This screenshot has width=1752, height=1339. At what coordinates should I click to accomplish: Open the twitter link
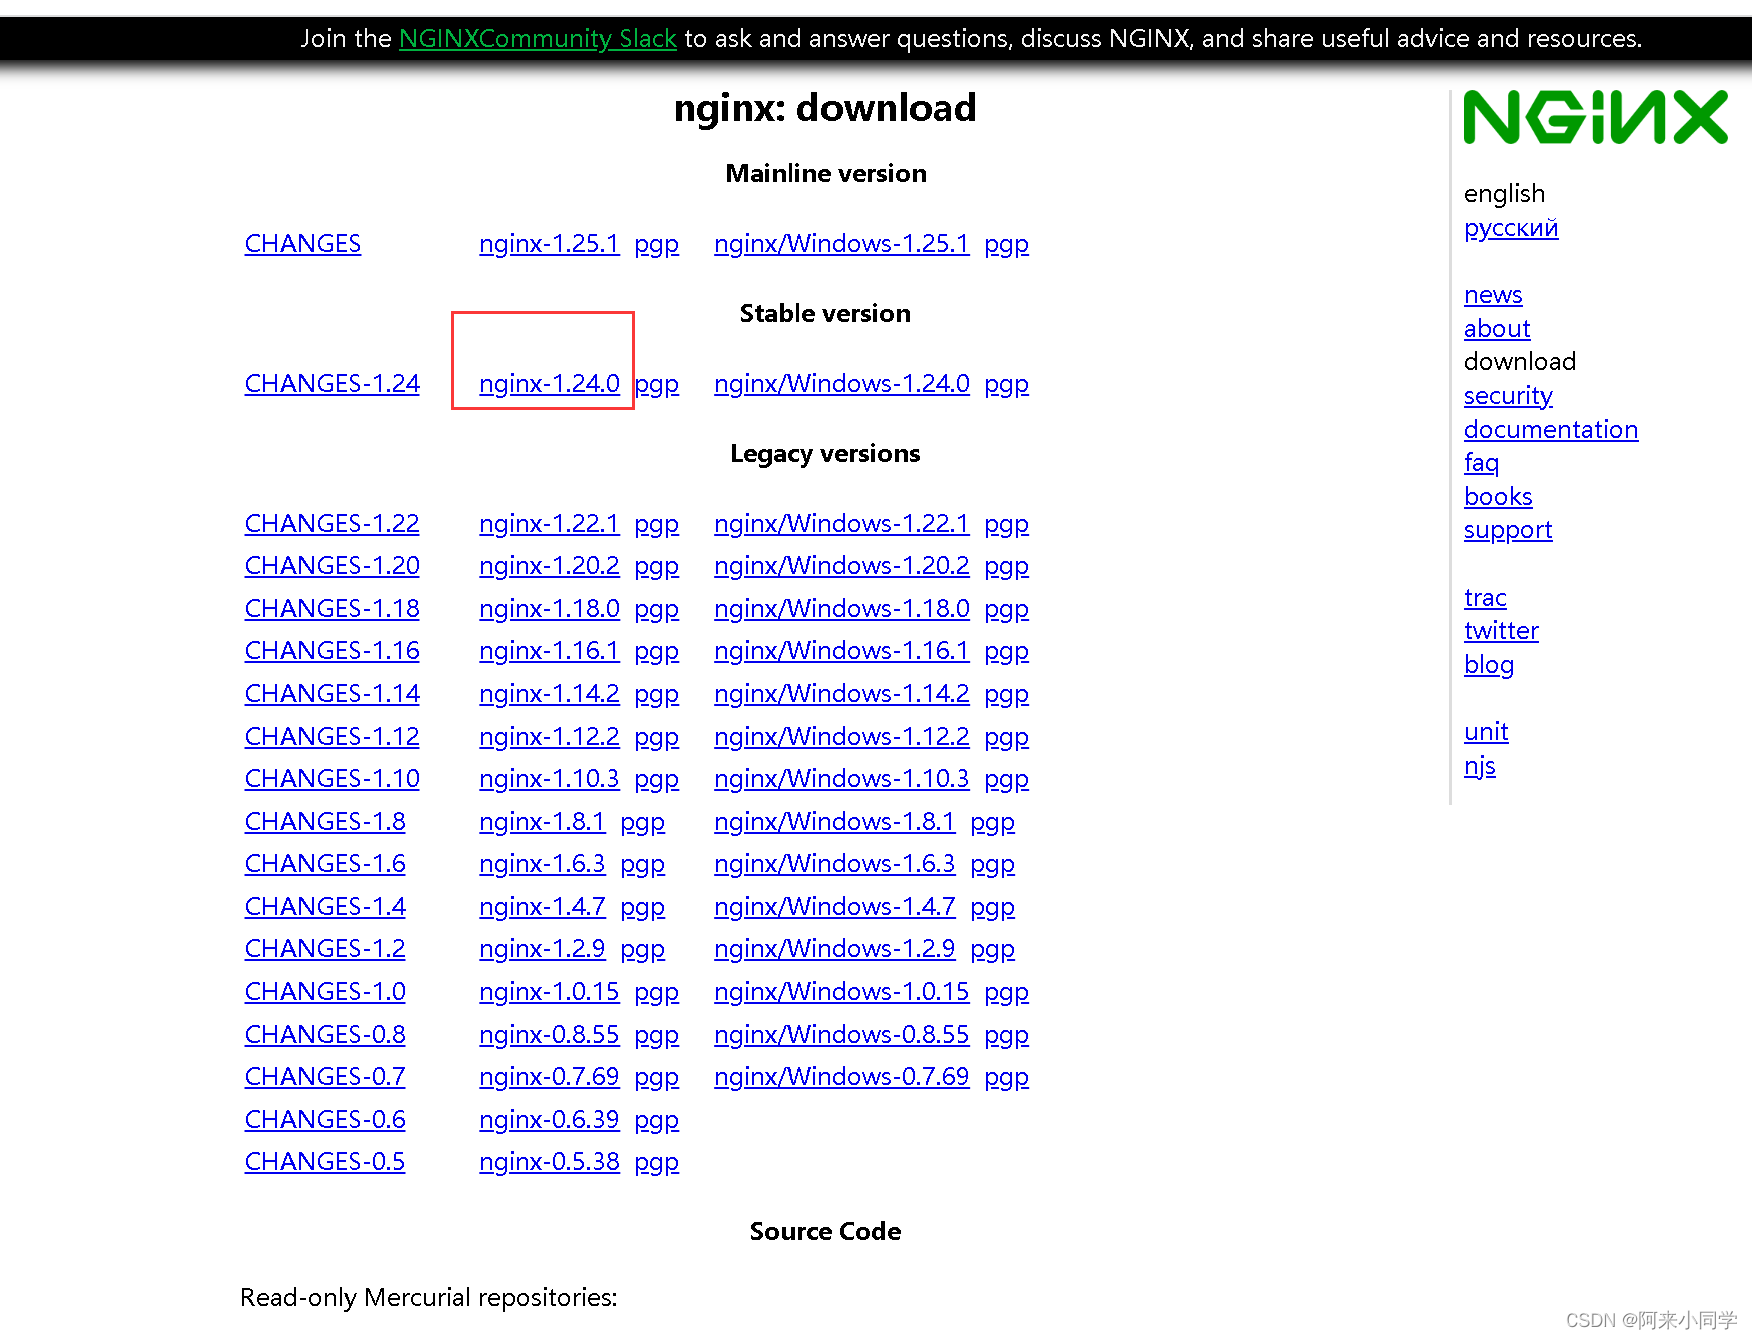tap(1501, 631)
